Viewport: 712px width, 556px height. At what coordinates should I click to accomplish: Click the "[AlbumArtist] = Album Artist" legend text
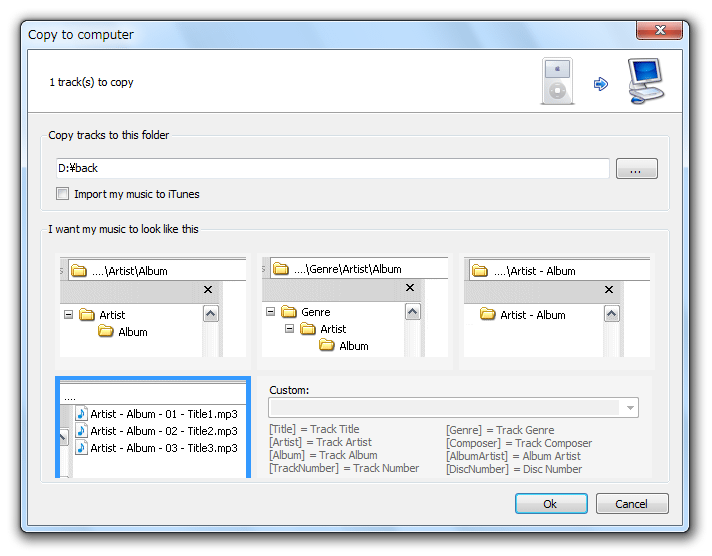514,456
